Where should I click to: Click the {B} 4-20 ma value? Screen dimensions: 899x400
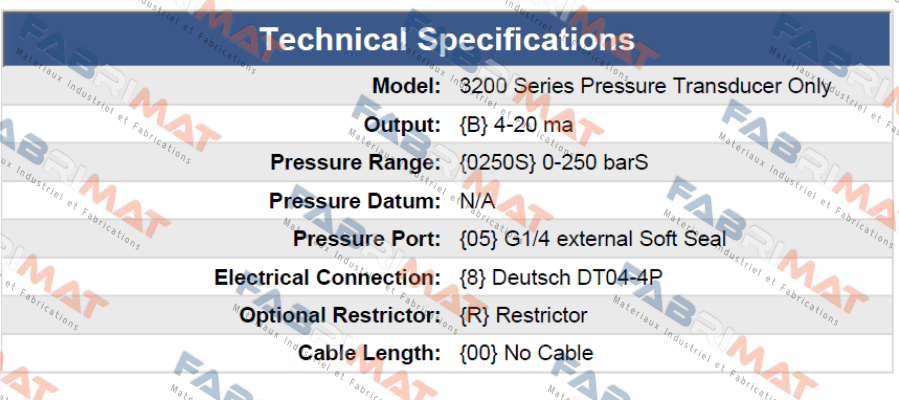pyautogui.click(x=516, y=125)
